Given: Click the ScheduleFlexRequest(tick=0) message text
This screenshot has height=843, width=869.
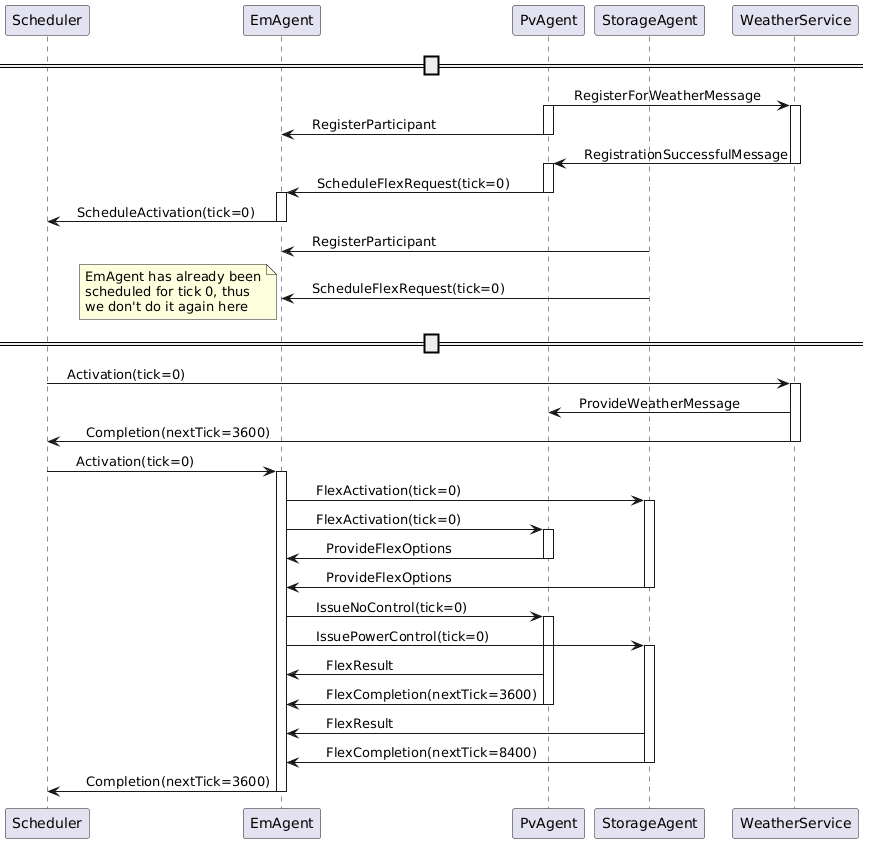Looking at the screenshot, I should click(x=414, y=184).
